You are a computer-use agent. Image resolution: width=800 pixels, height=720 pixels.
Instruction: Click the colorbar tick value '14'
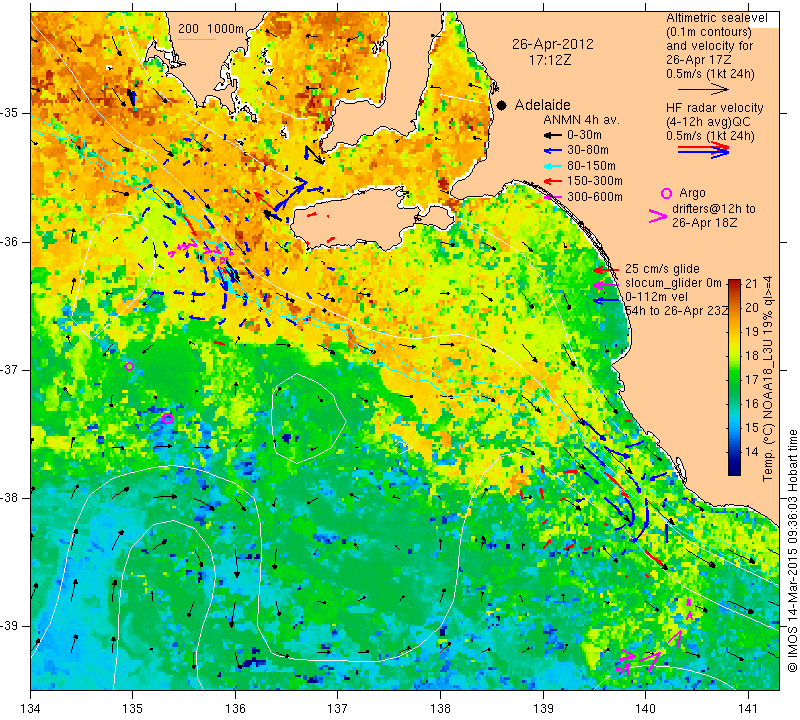click(752, 452)
